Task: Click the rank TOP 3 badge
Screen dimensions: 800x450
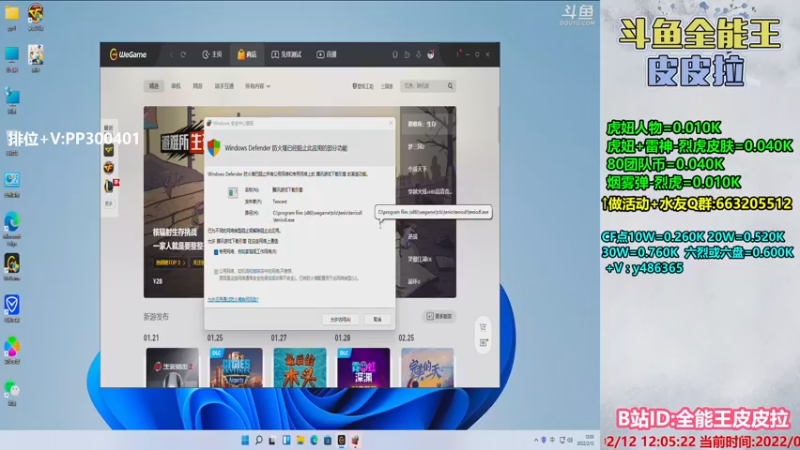Action: coord(171,263)
